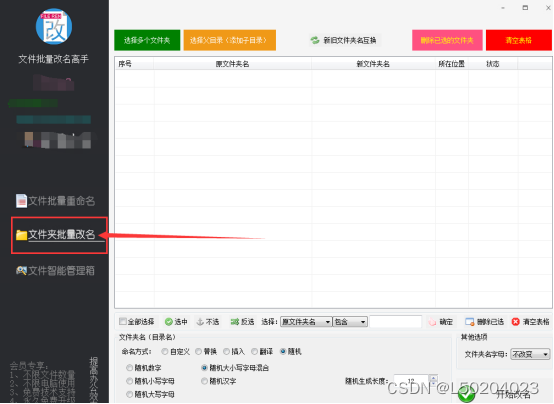Click the red 清空表格 button at the top
This screenshot has height=404, width=554.
[x=519, y=40]
